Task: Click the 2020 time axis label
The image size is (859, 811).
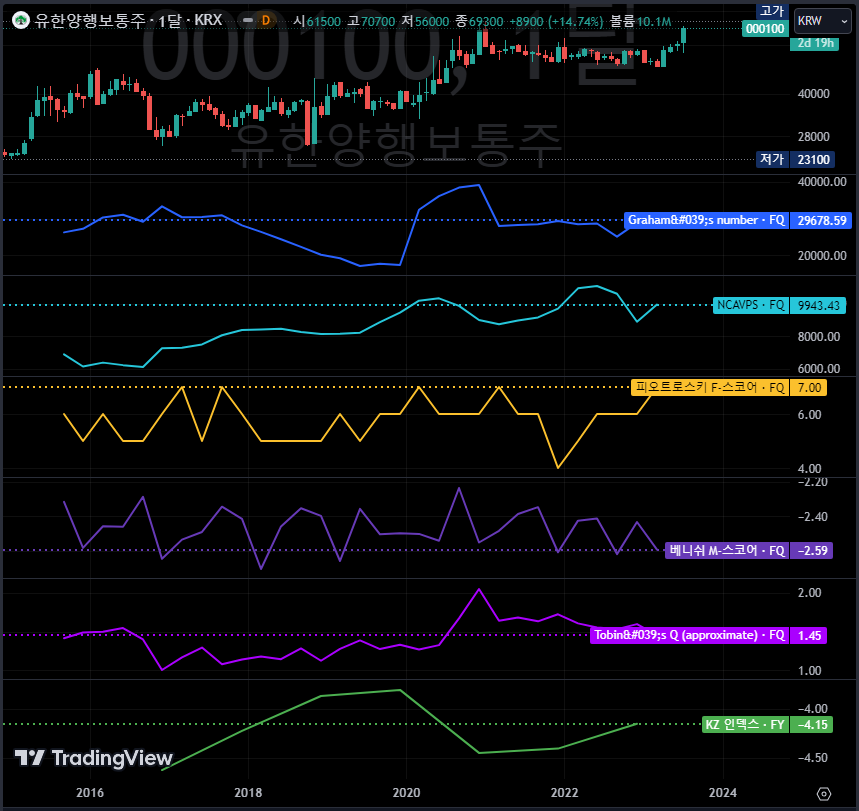Action: (406, 793)
